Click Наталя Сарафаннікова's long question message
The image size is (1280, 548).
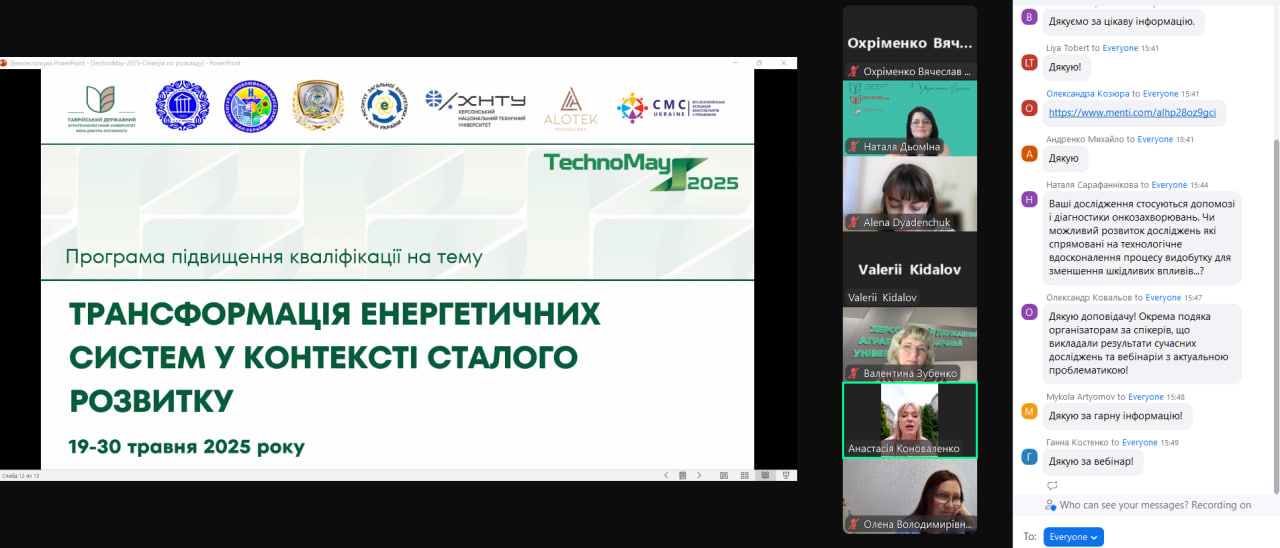(x=1142, y=237)
